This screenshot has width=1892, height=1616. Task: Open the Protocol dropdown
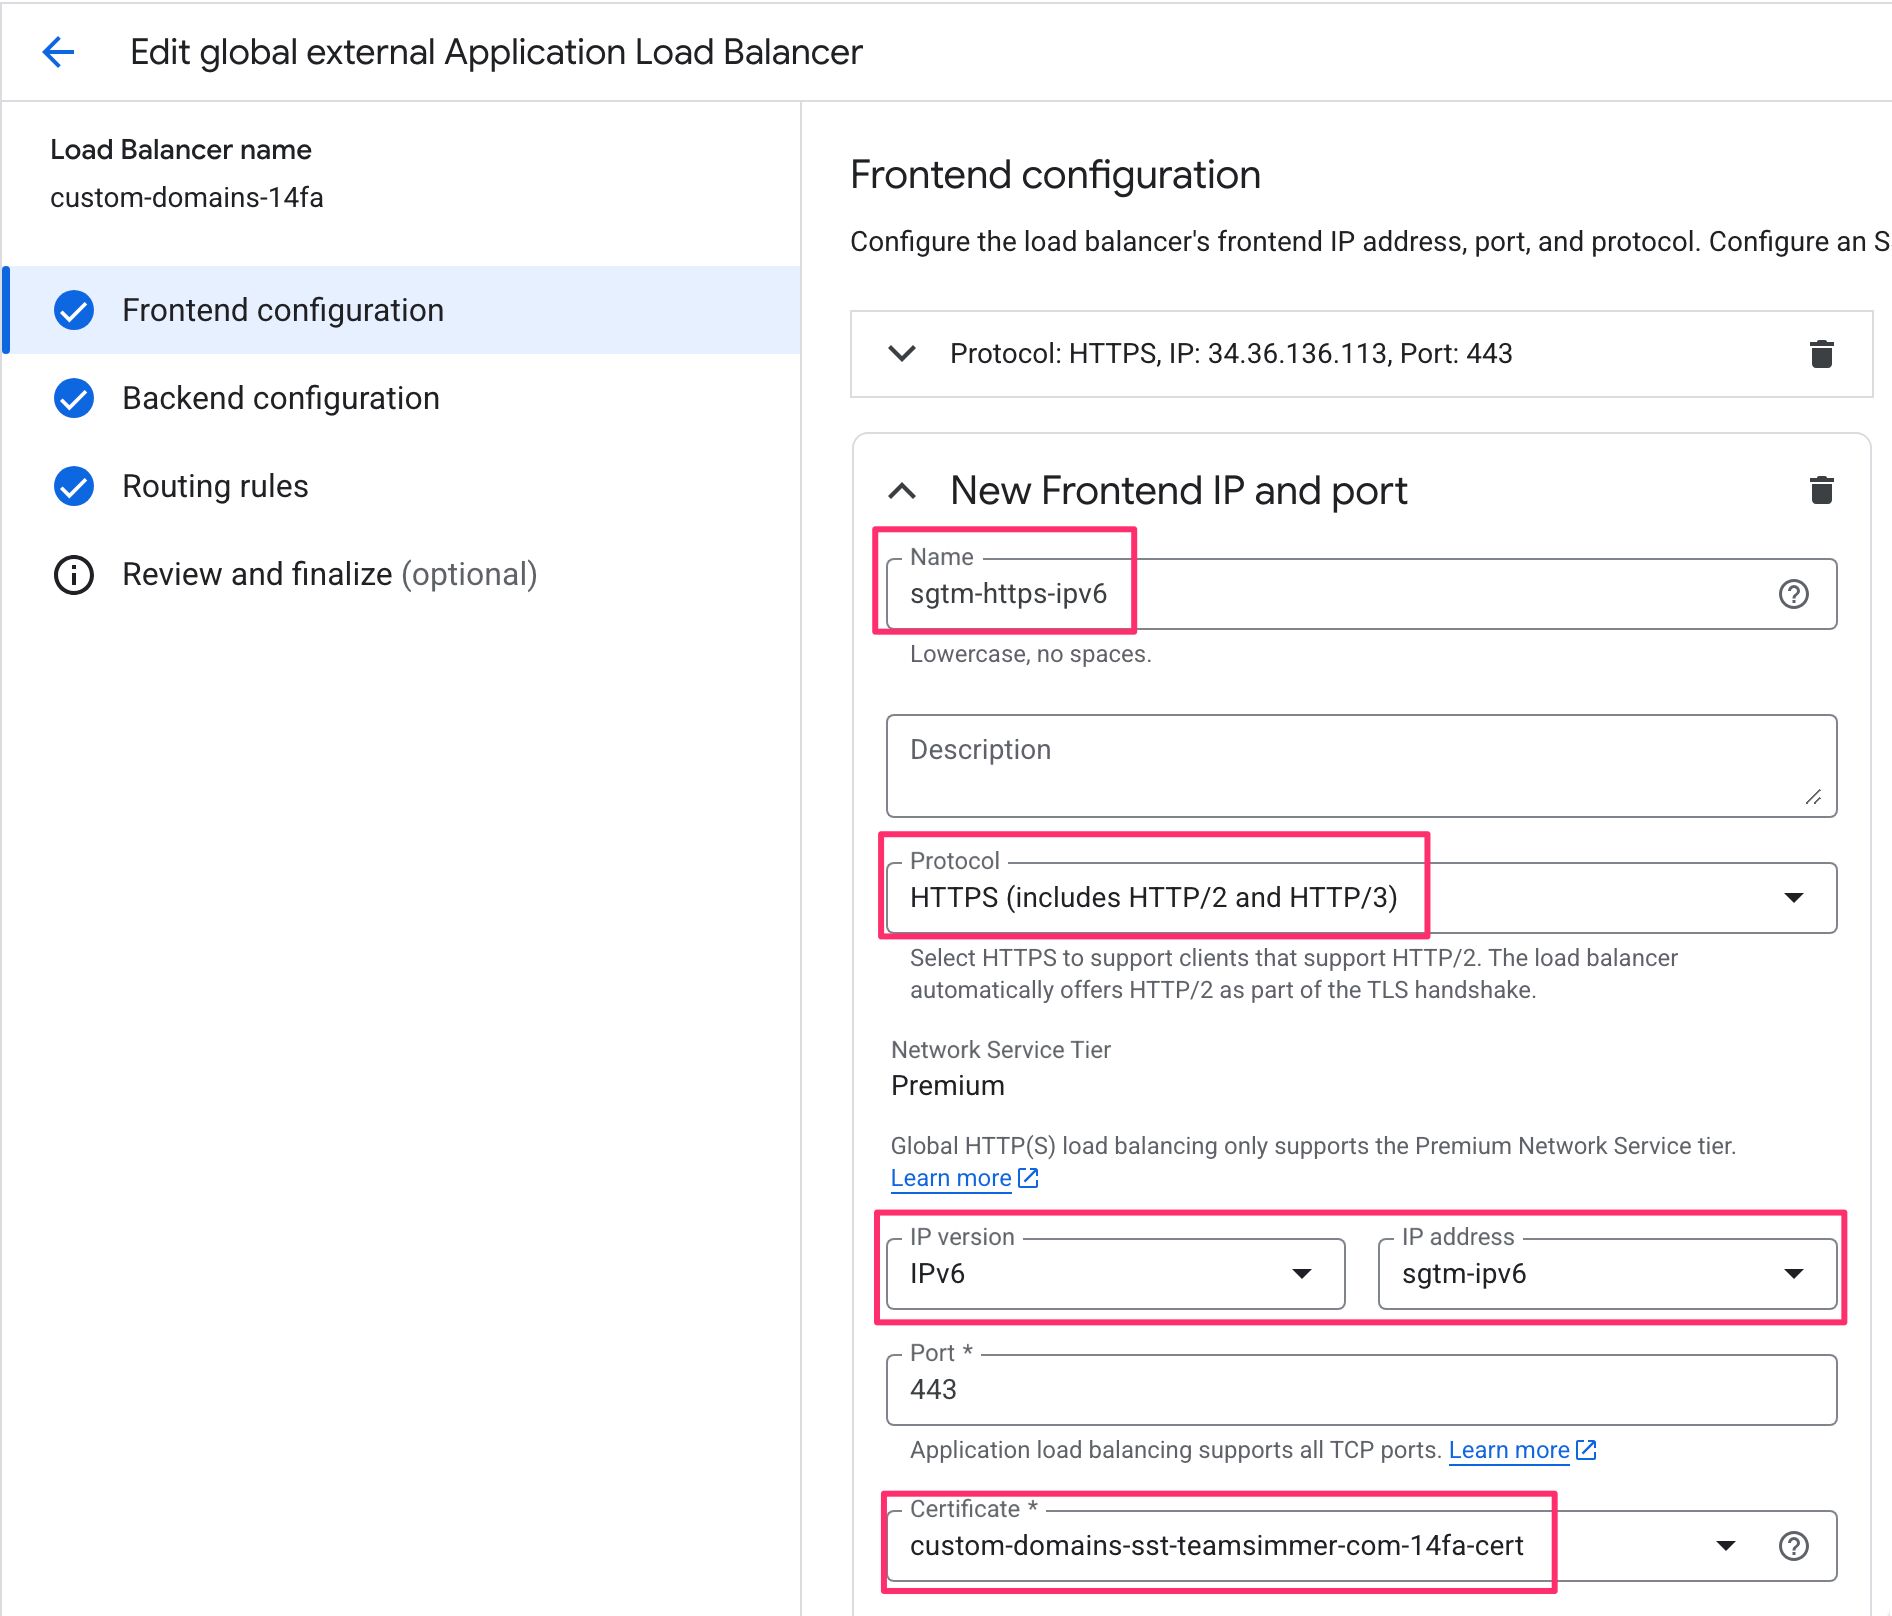1793,898
